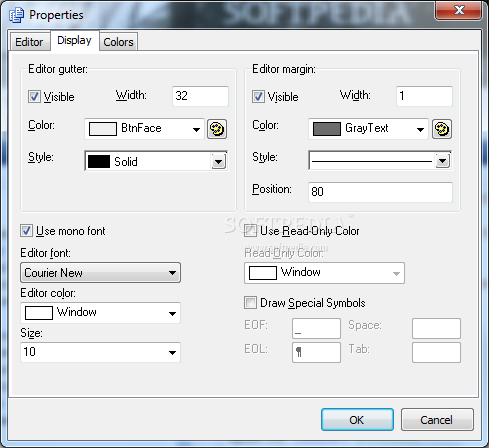
Task: Click the Cancel button
Action: [x=437, y=420]
